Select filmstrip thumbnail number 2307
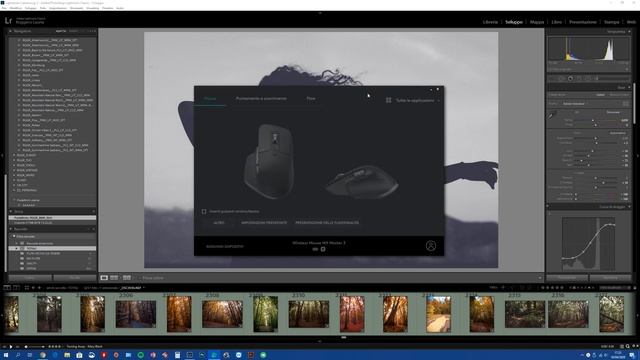The image size is (640, 360). click(x=179, y=314)
